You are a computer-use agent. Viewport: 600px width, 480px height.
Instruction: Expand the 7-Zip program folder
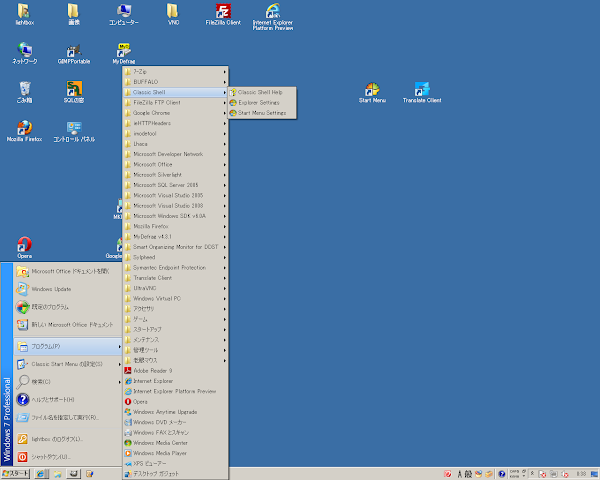point(176,72)
